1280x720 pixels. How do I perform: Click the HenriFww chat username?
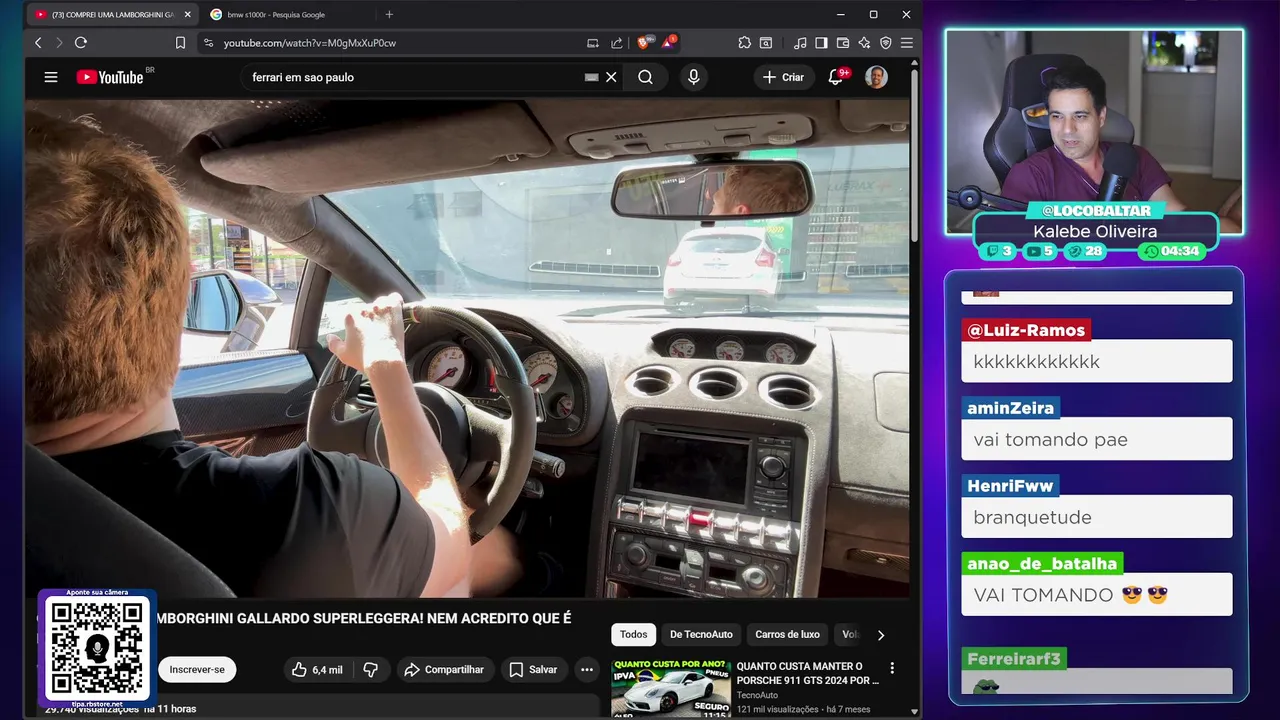1010,486
